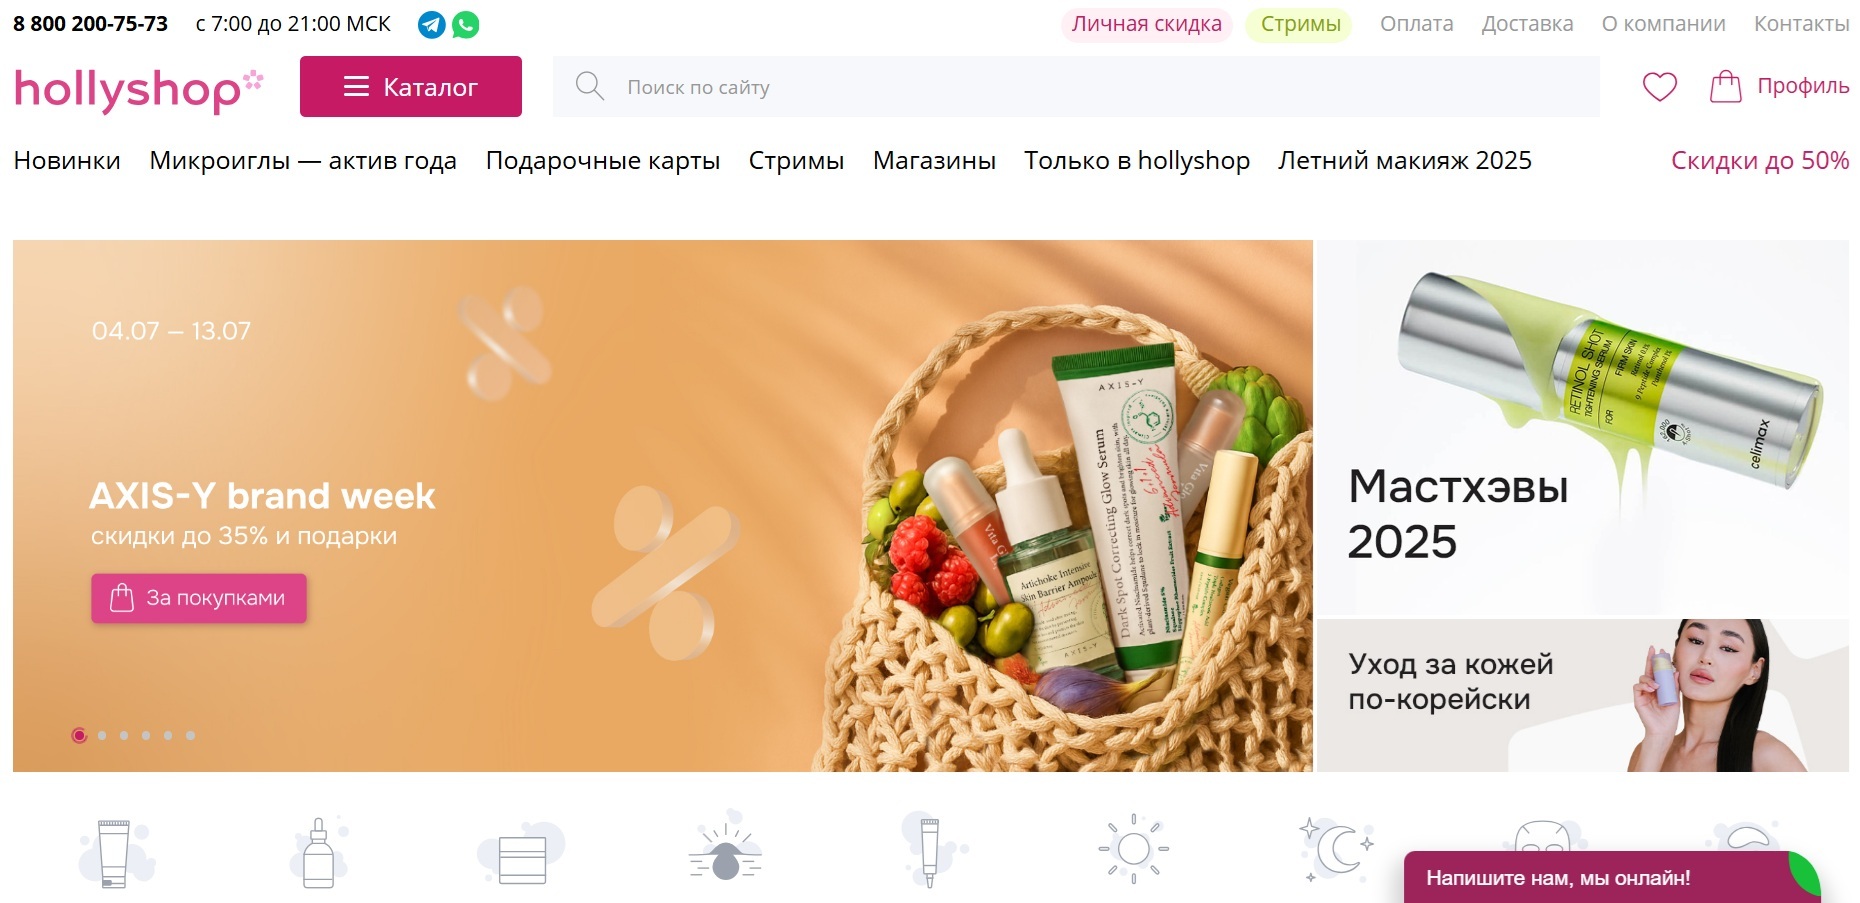This screenshot has width=1860, height=903.
Task: Open Новинки navigation item
Action: click(x=67, y=161)
